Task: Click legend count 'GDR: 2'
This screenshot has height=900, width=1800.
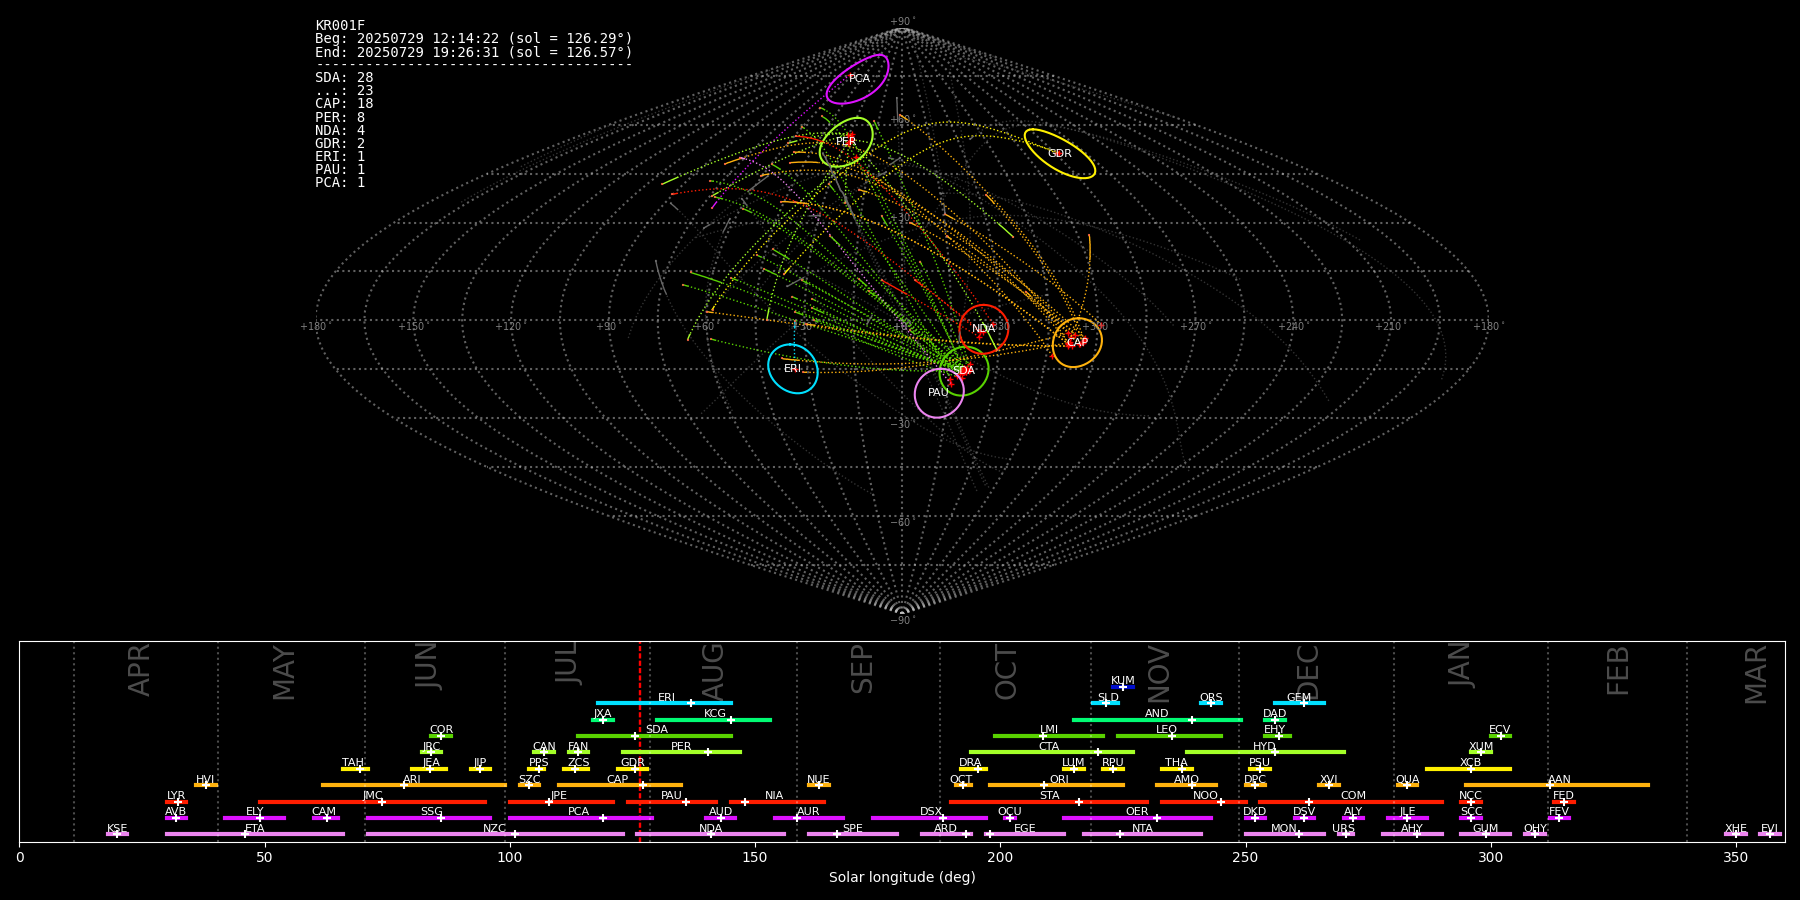Action: tap(340, 144)
